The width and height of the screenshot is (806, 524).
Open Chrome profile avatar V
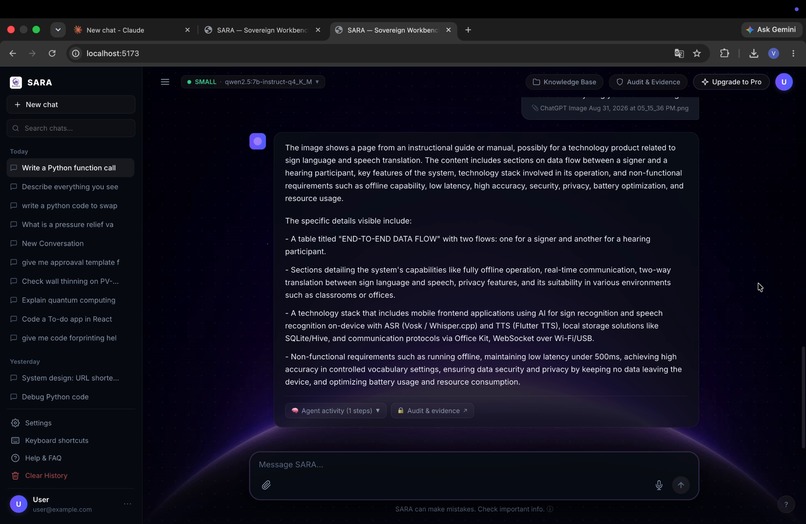point(774,53)
